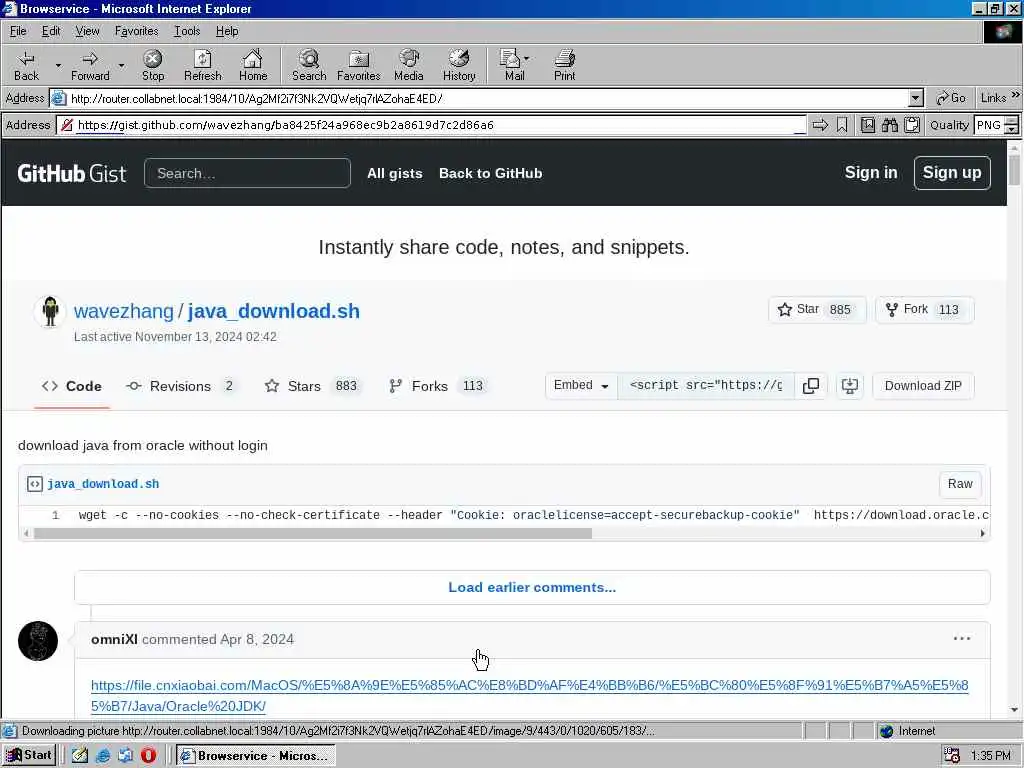Open the wavezhang user link
Image resolution: width=1024 pixels, height=768 pixels.
(123, 311)
